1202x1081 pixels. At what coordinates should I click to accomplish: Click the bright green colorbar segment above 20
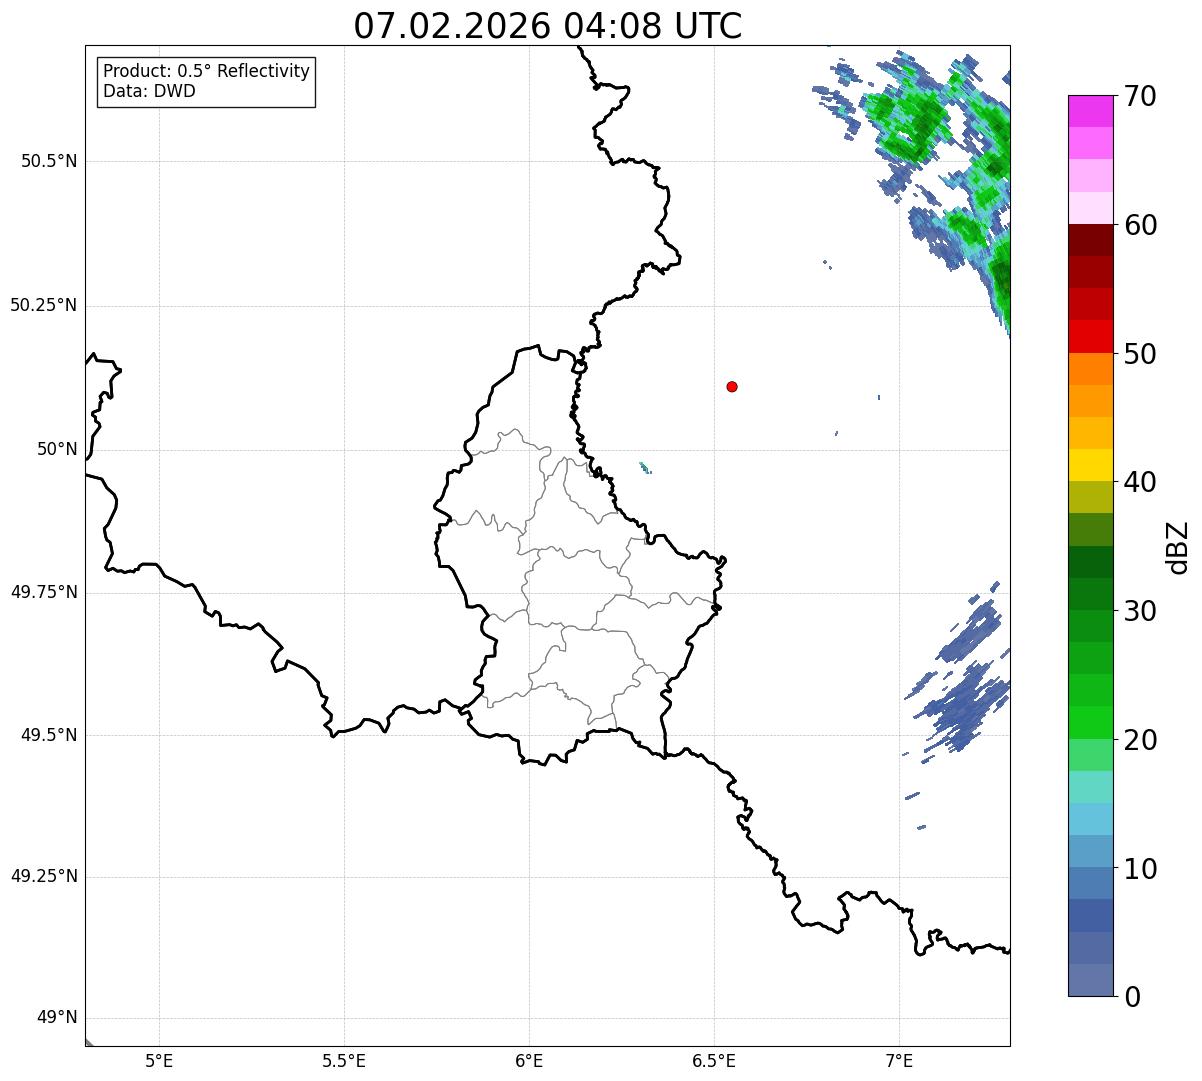[1090, 722]
